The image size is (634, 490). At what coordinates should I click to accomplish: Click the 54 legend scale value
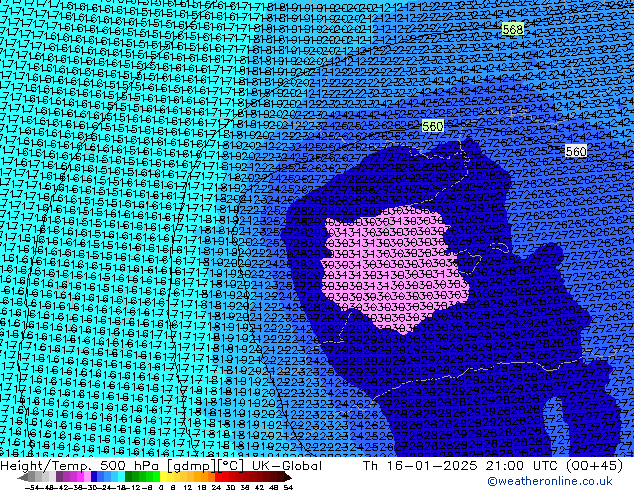tap(288, 487)
